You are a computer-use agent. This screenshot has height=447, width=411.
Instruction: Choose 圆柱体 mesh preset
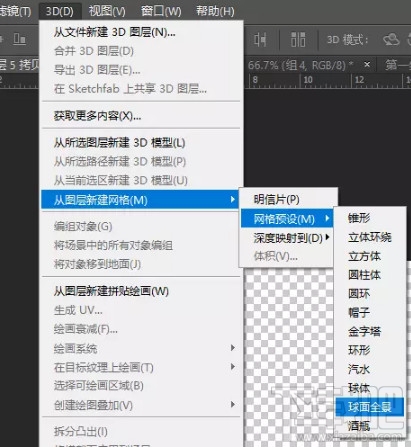coord(370,275)
